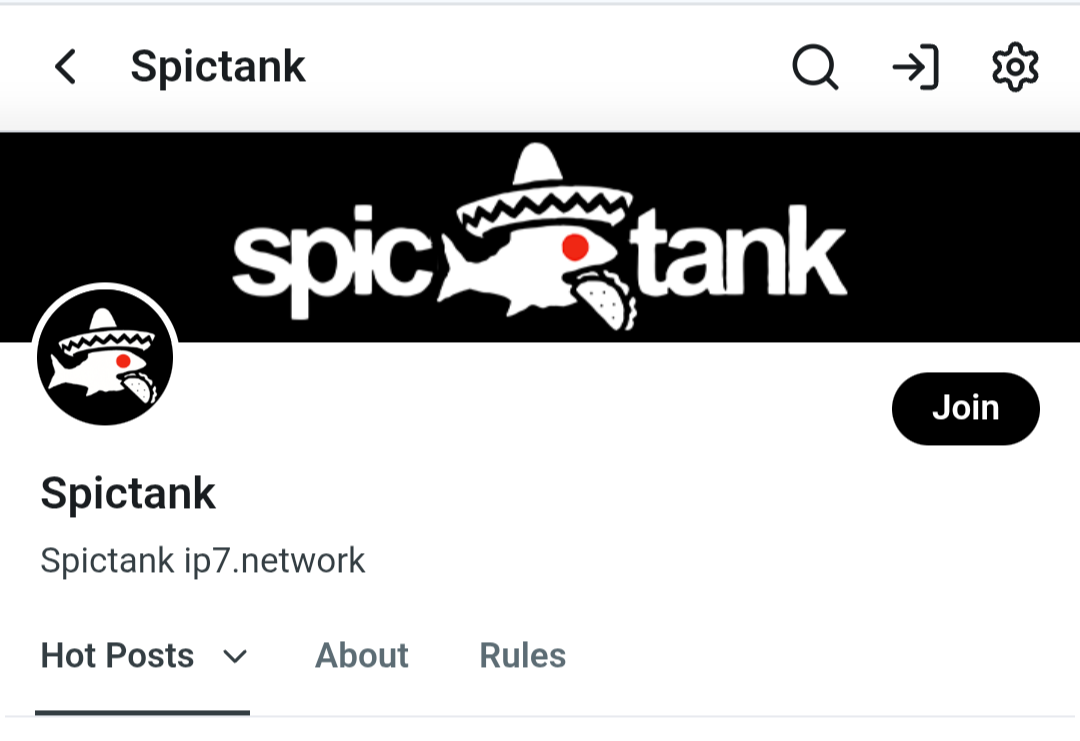Switch to the About tab
Viewport: 1080px width, 741px height.
(362, 655)
